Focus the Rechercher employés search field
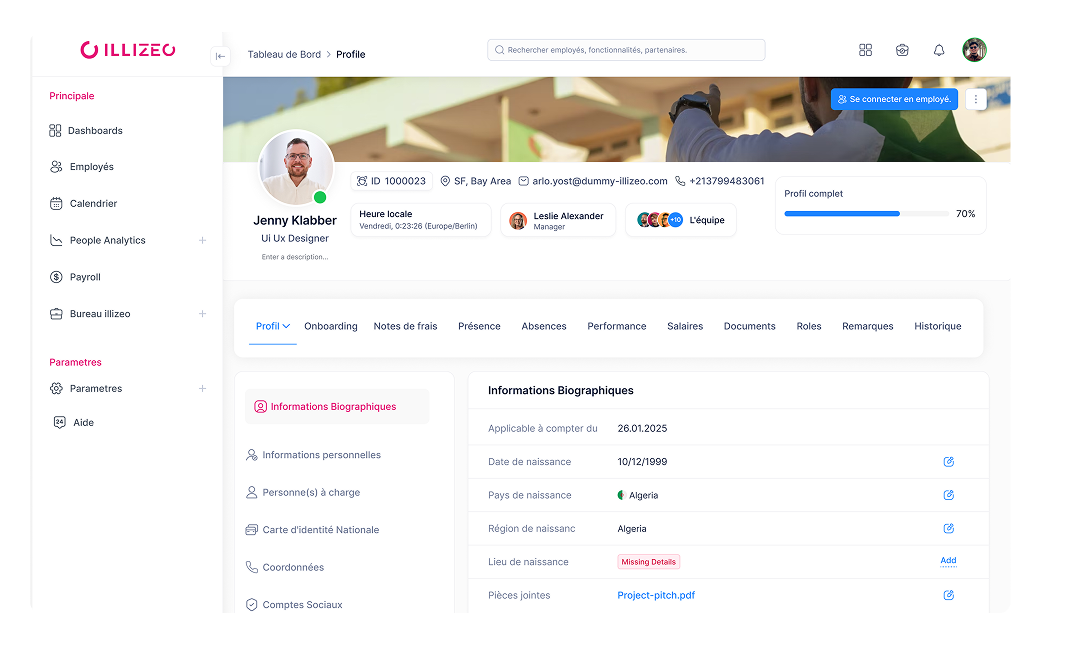The height and width of the screenshot is (645, 1068). [x=626, y=50]
